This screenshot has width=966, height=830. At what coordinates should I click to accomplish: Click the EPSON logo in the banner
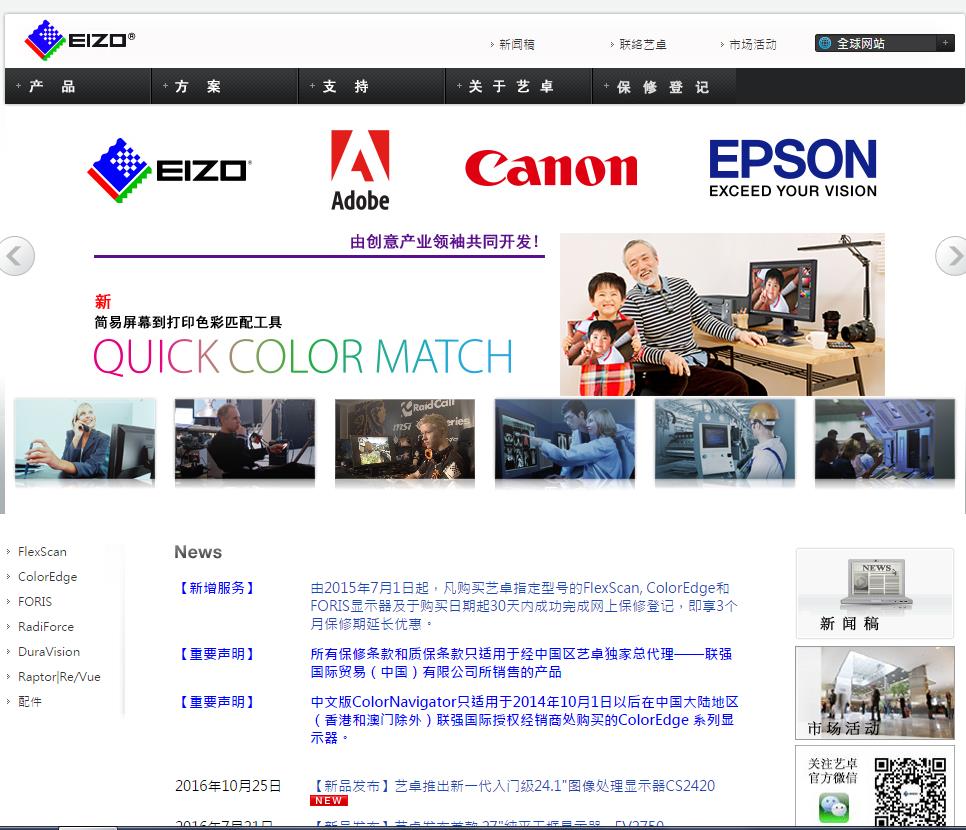793,168
